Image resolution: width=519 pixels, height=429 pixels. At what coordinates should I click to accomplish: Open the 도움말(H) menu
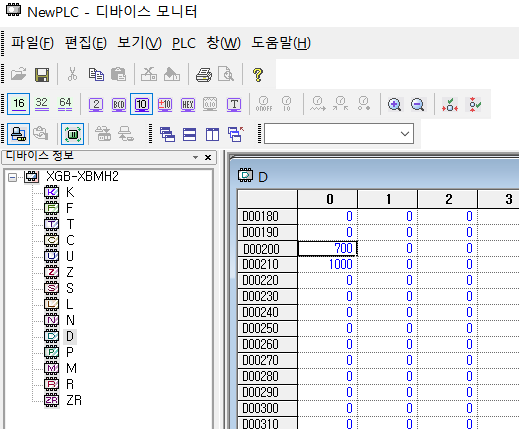pyautogui.click(x=281, y=43)
